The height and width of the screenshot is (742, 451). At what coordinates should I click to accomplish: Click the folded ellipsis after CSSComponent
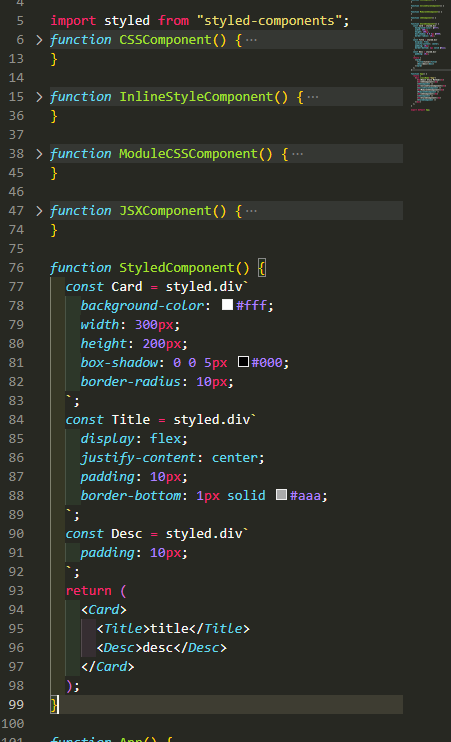pyautogui.click(x=251, y=40)
